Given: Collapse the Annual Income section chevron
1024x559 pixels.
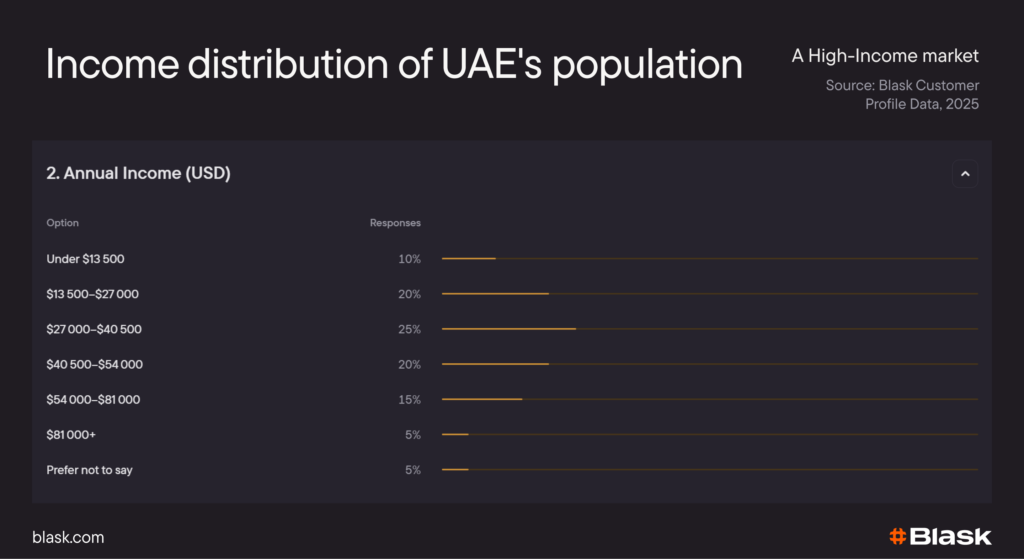Looking at the screenshot, I should [x=965, y=174].
